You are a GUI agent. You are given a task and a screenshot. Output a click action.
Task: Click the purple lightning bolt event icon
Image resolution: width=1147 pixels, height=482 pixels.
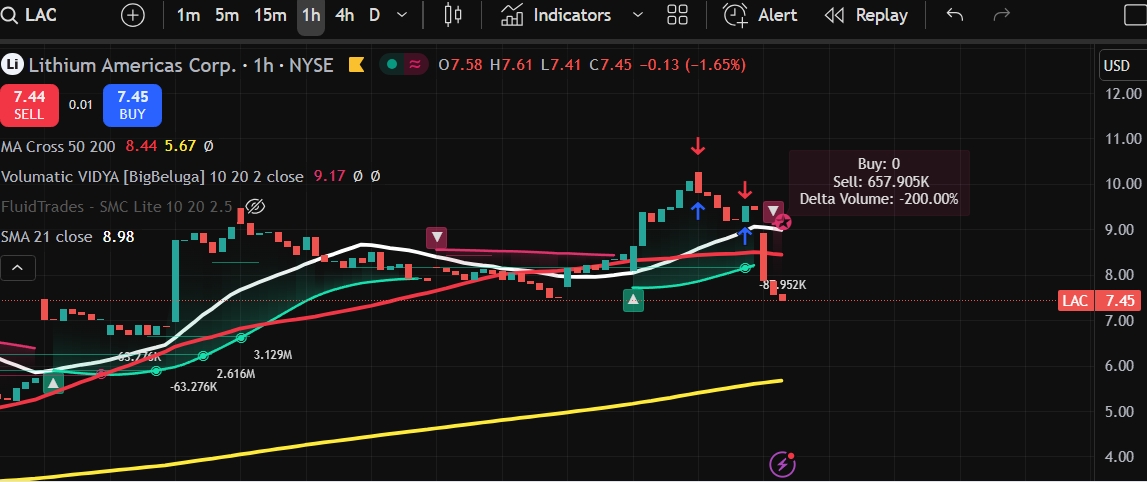[x=783, y=464]
